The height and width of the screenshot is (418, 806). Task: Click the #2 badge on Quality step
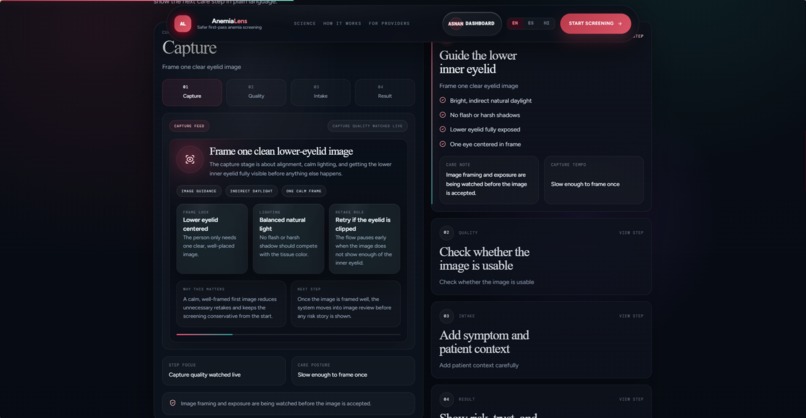coord(446,232)
